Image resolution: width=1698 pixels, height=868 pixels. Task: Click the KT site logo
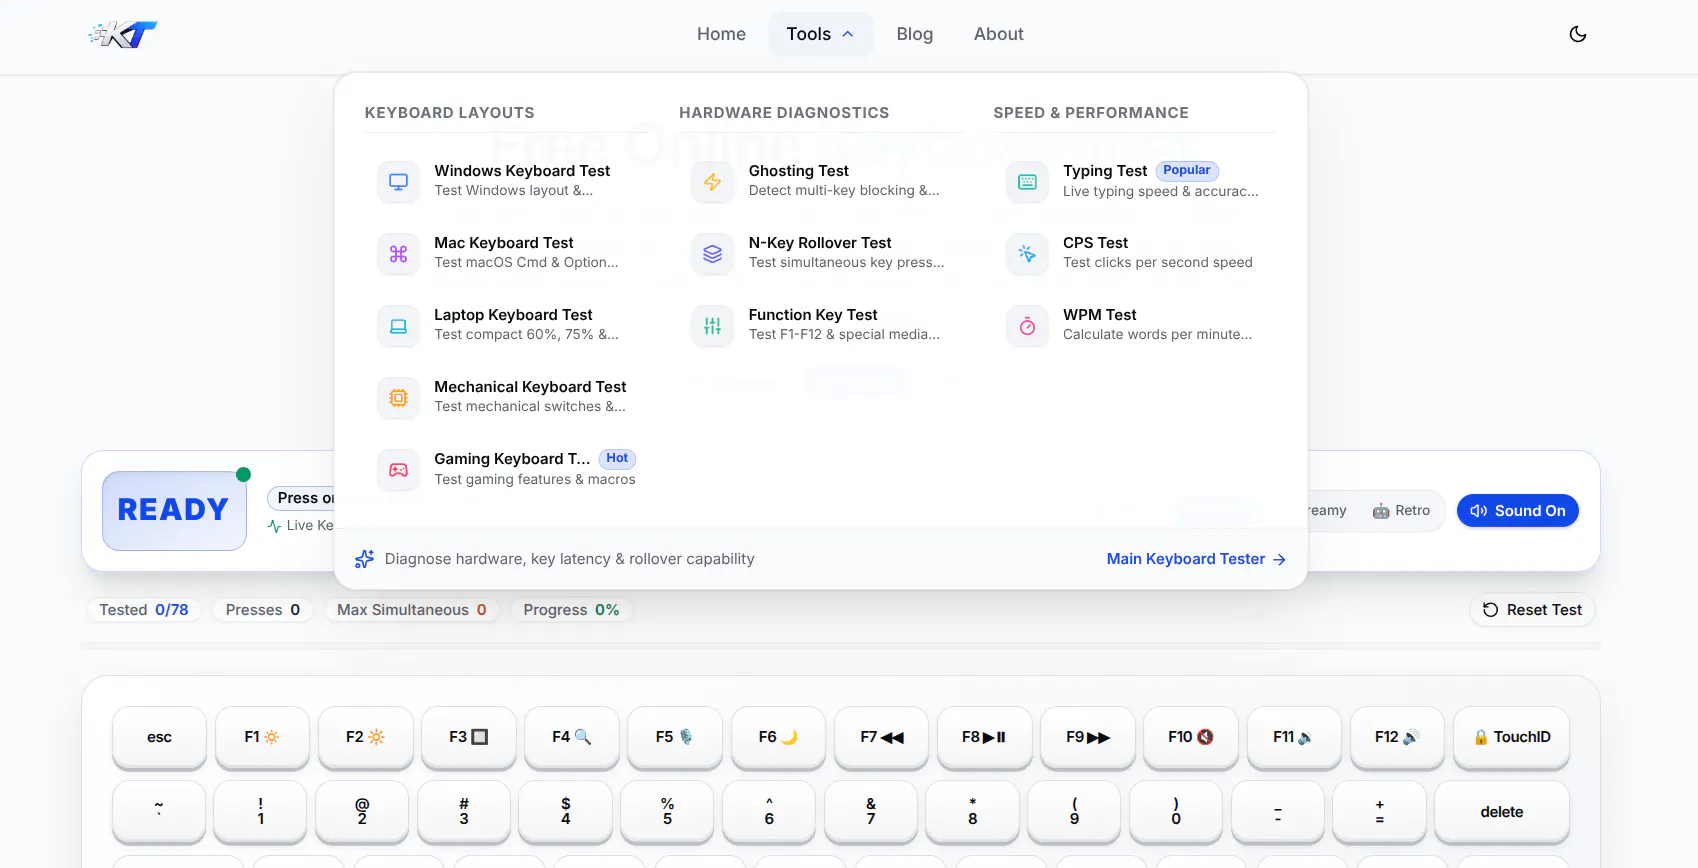coord(123,34)
